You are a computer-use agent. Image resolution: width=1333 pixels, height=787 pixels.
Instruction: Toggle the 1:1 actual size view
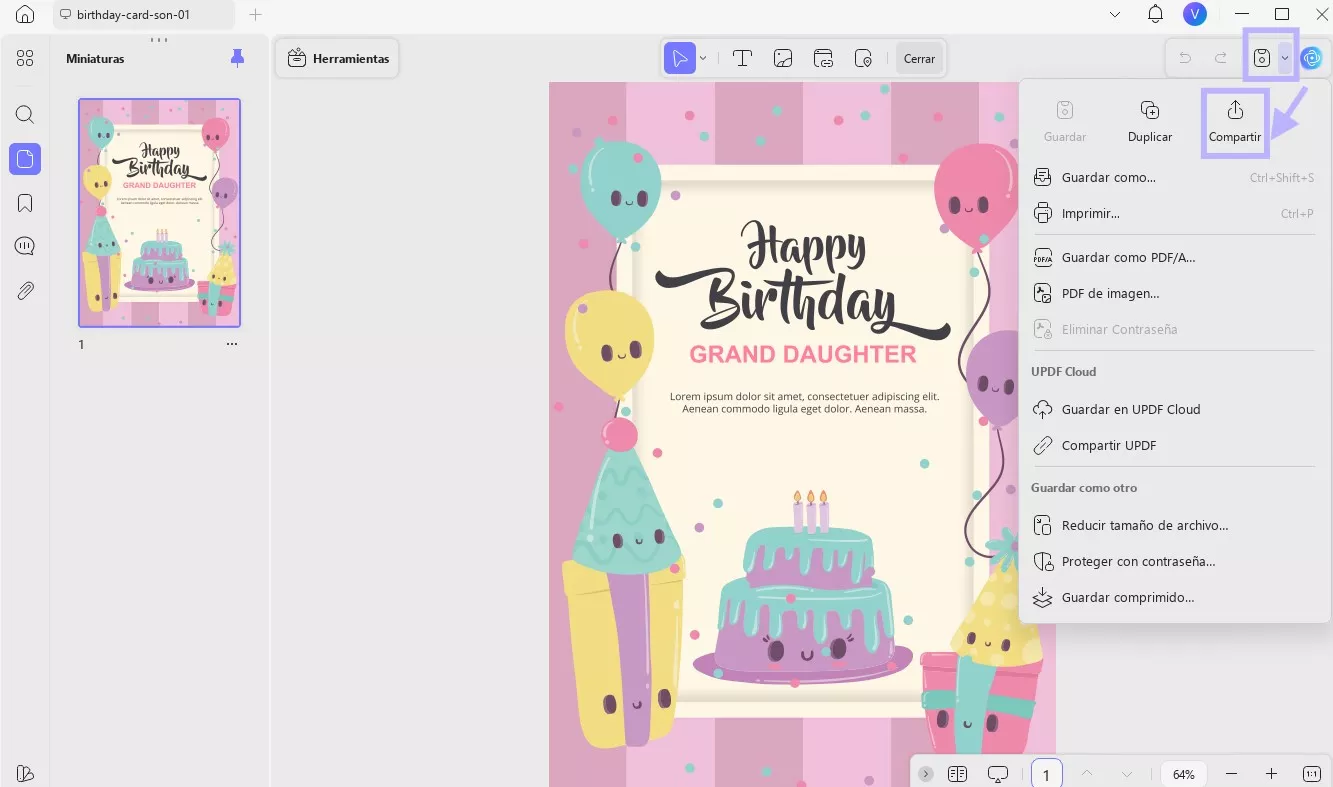pyautogui.click(x=1312, y=774)
